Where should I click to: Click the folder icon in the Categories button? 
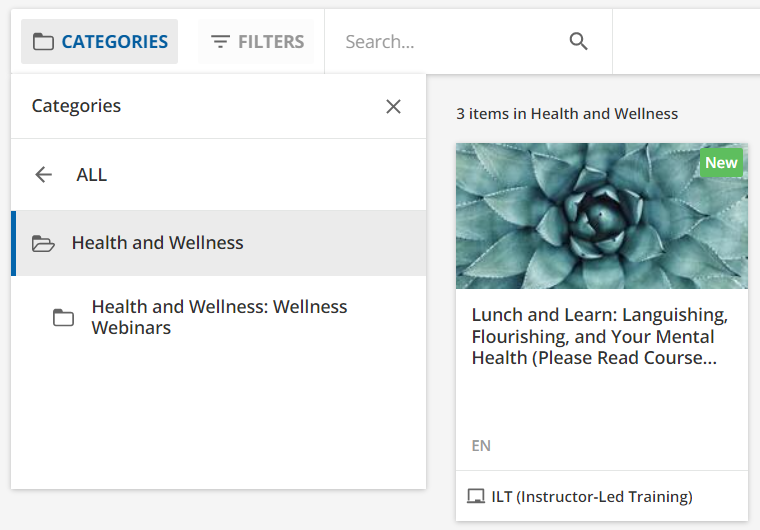tap(43, 42)
